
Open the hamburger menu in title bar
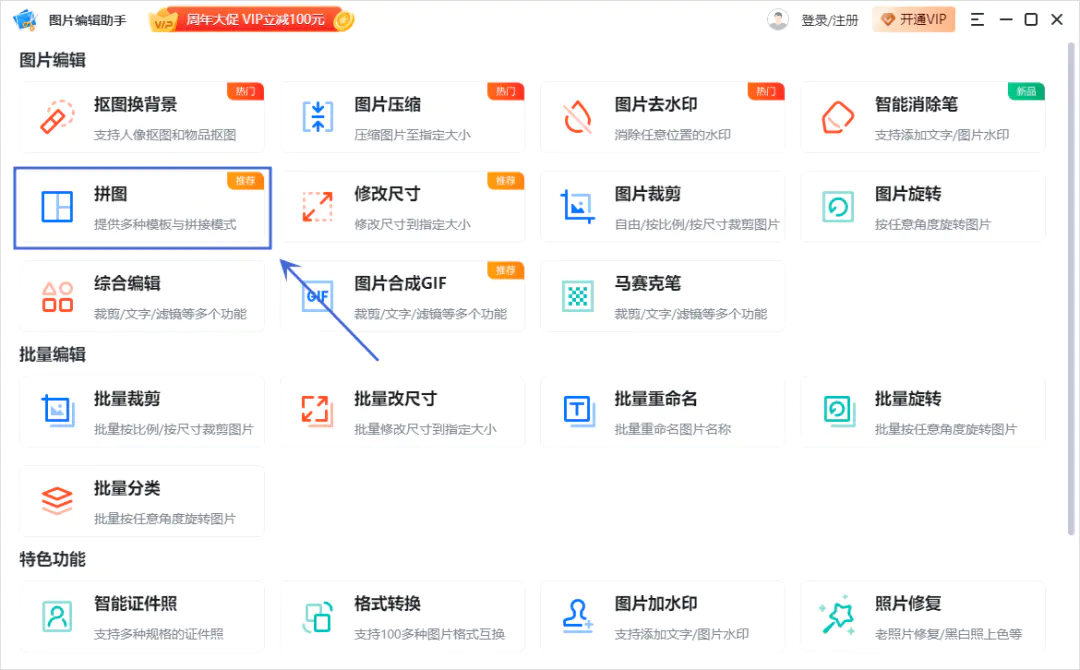(x=977, y=20)
